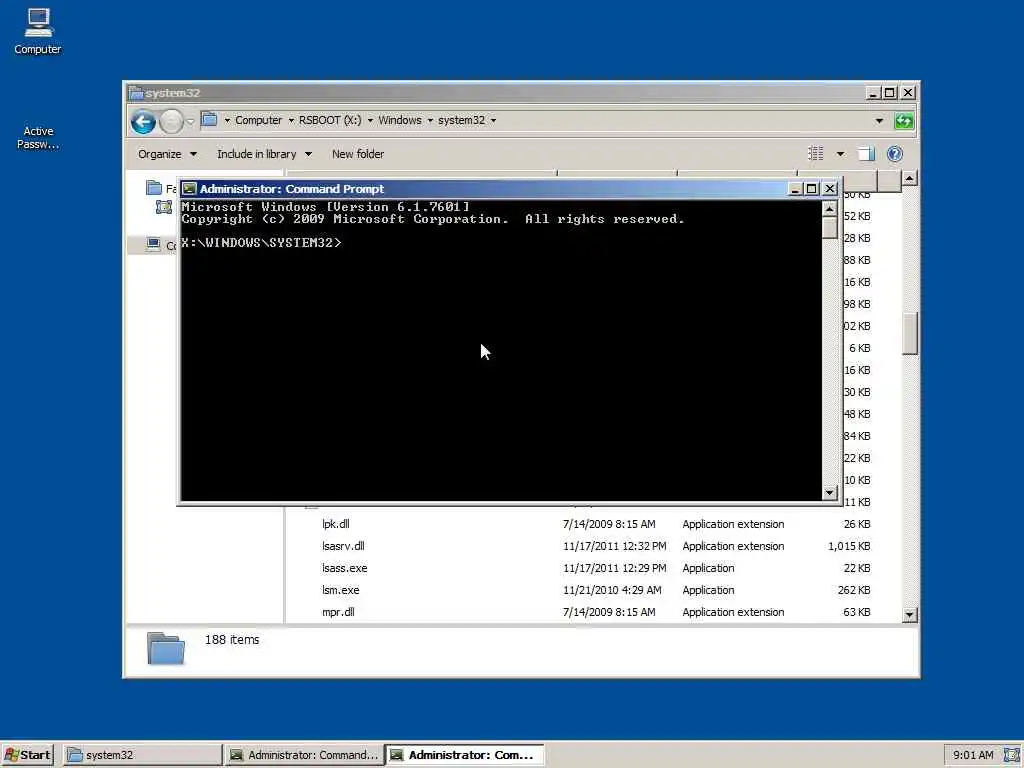Select the lsass.exe file
The width and height of the screenshot is (1024, 768).
(344, 568)
